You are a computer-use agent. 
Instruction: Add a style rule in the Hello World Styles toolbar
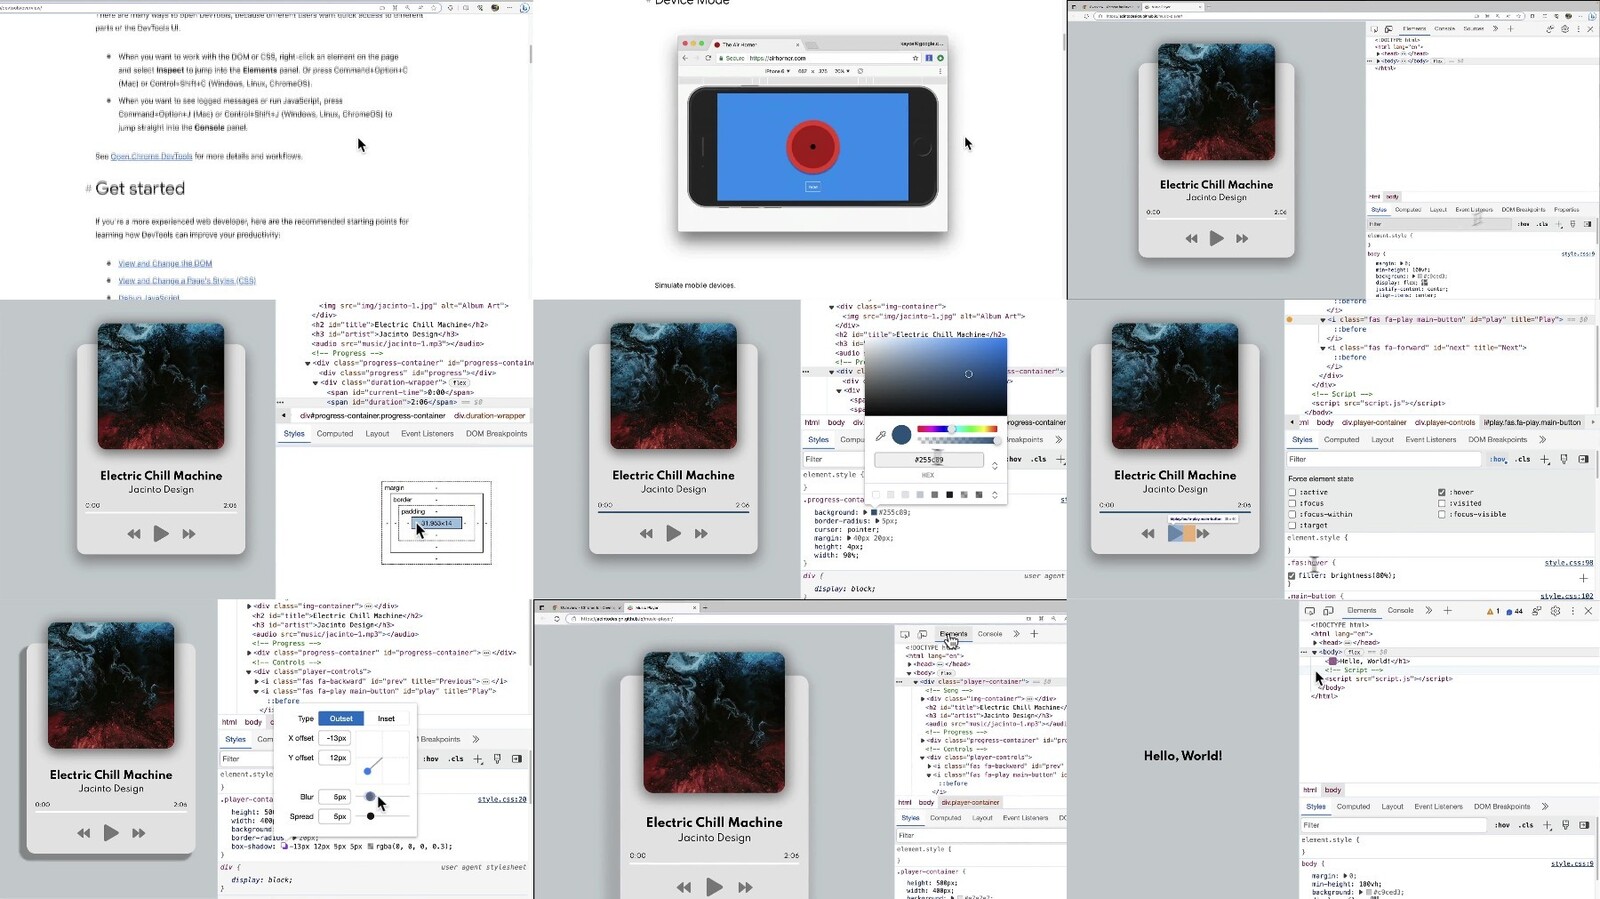click(1547, 825)
